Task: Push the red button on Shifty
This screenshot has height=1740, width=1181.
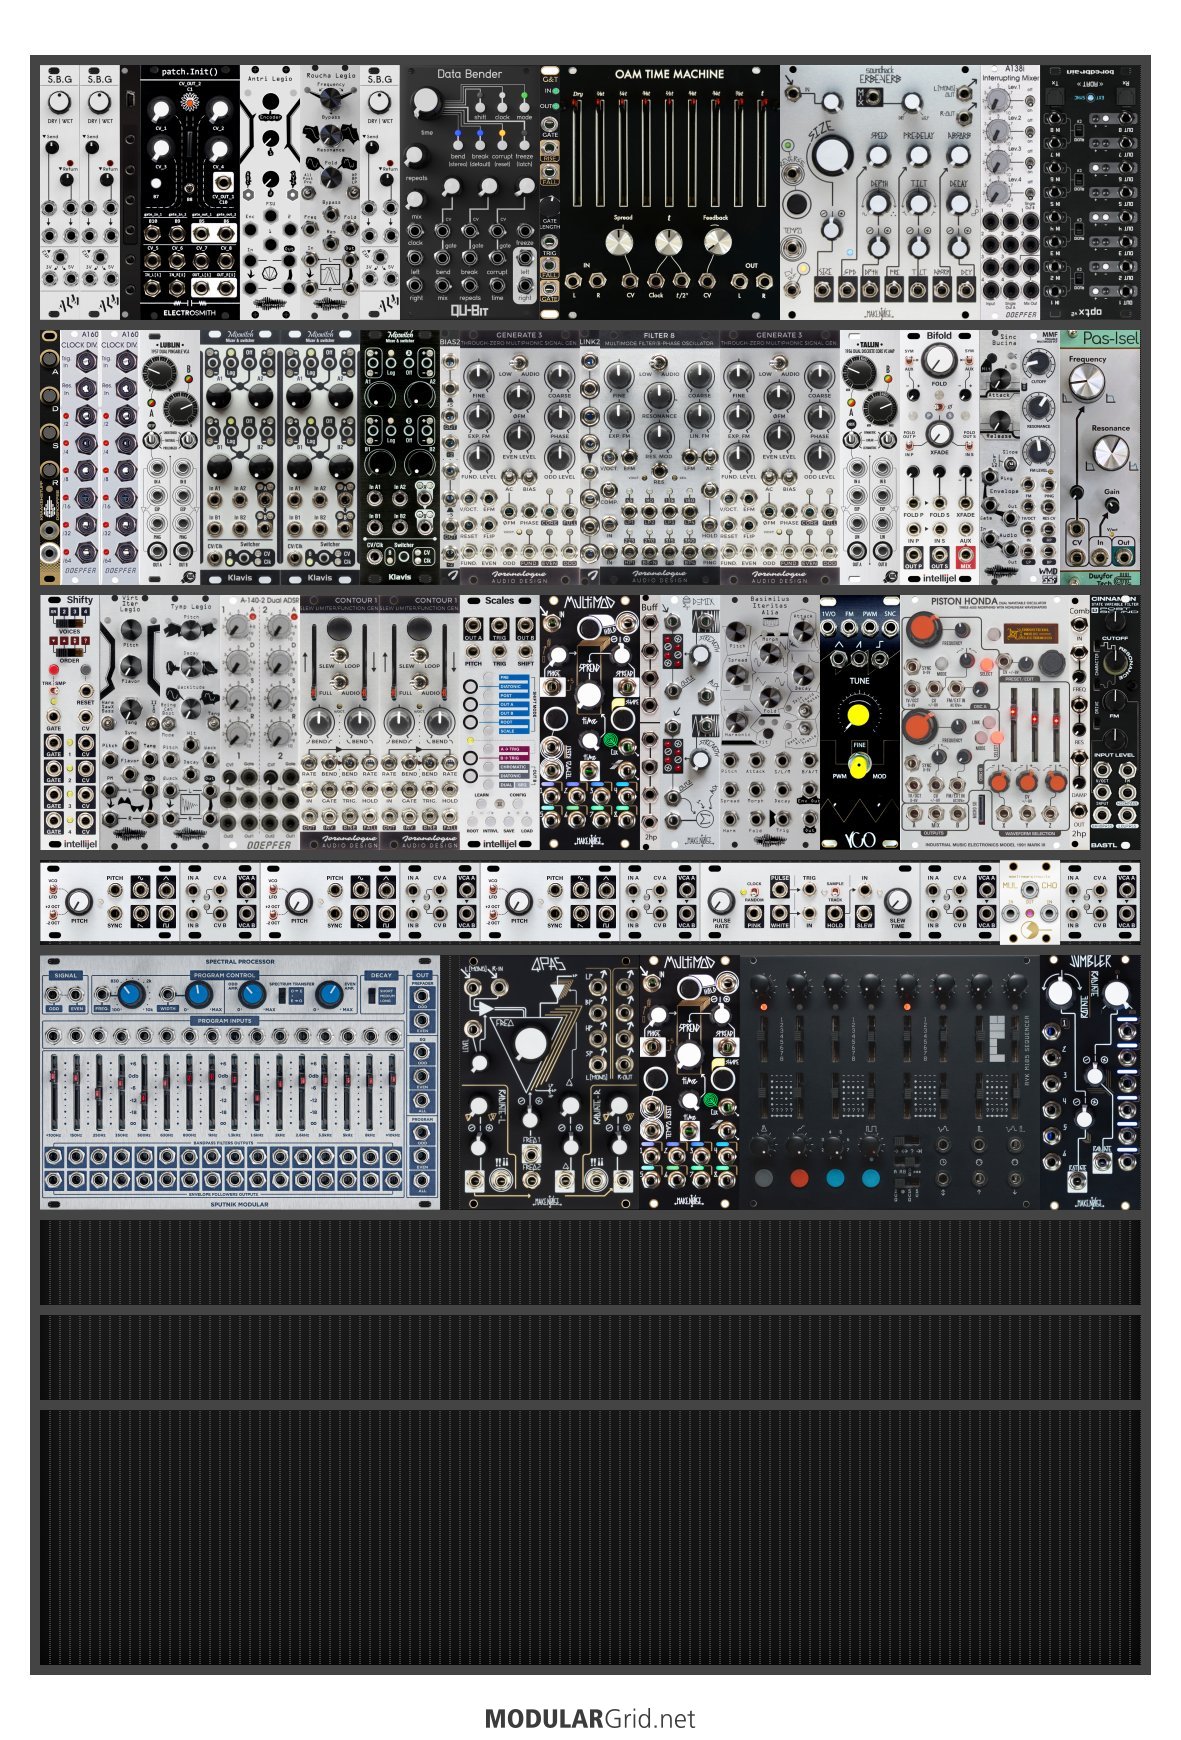Action: click(x=54, y=669)
